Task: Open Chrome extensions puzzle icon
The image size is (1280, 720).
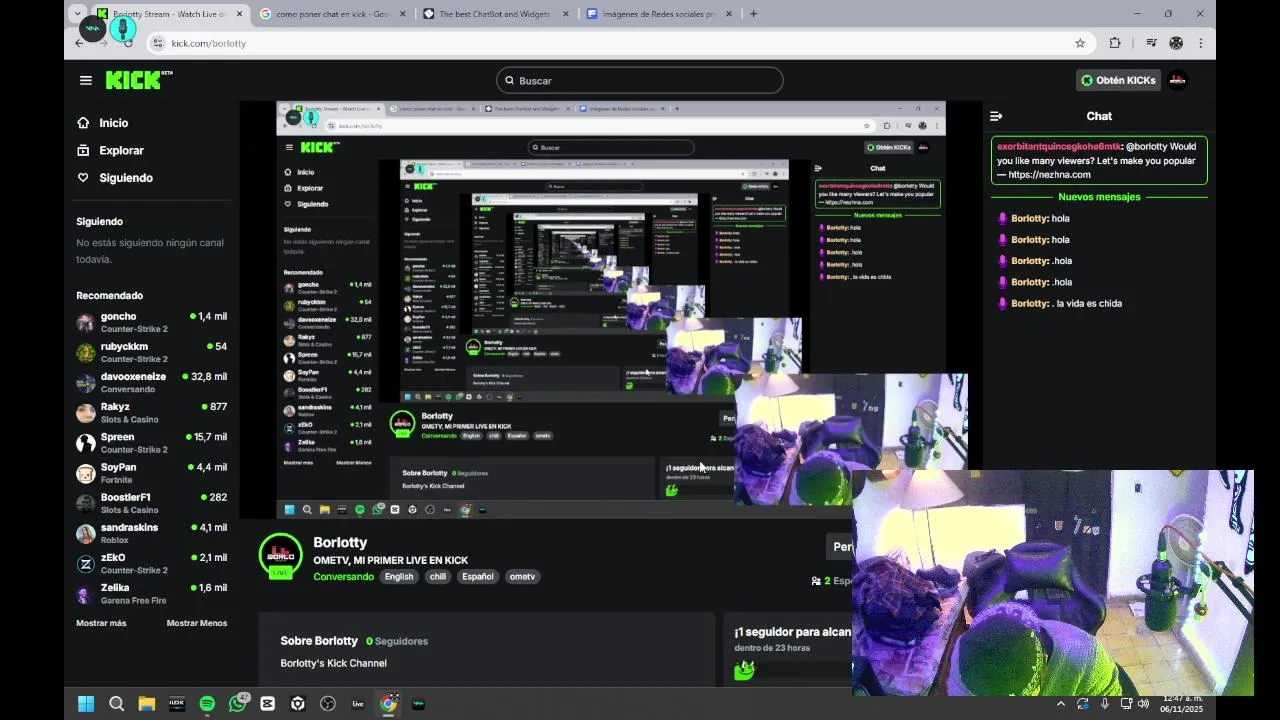Action: coord(1115,43)
